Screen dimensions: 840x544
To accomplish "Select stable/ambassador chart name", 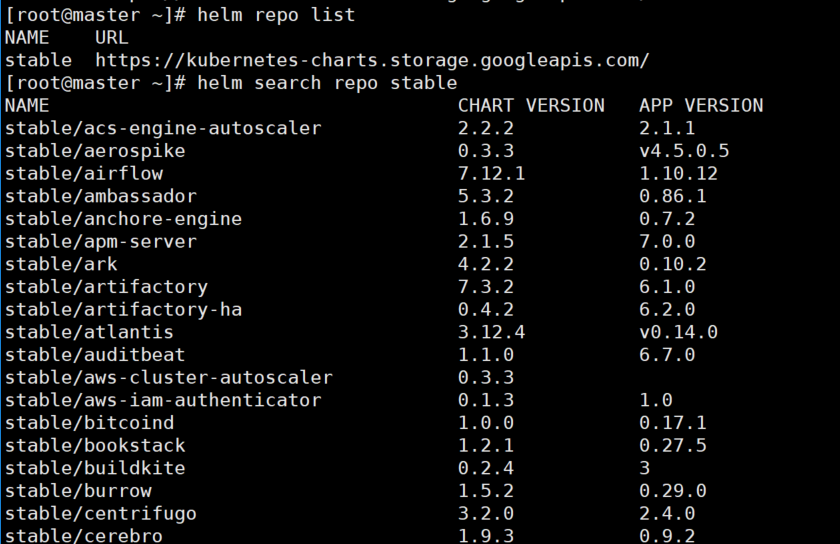I will point(101,196).
